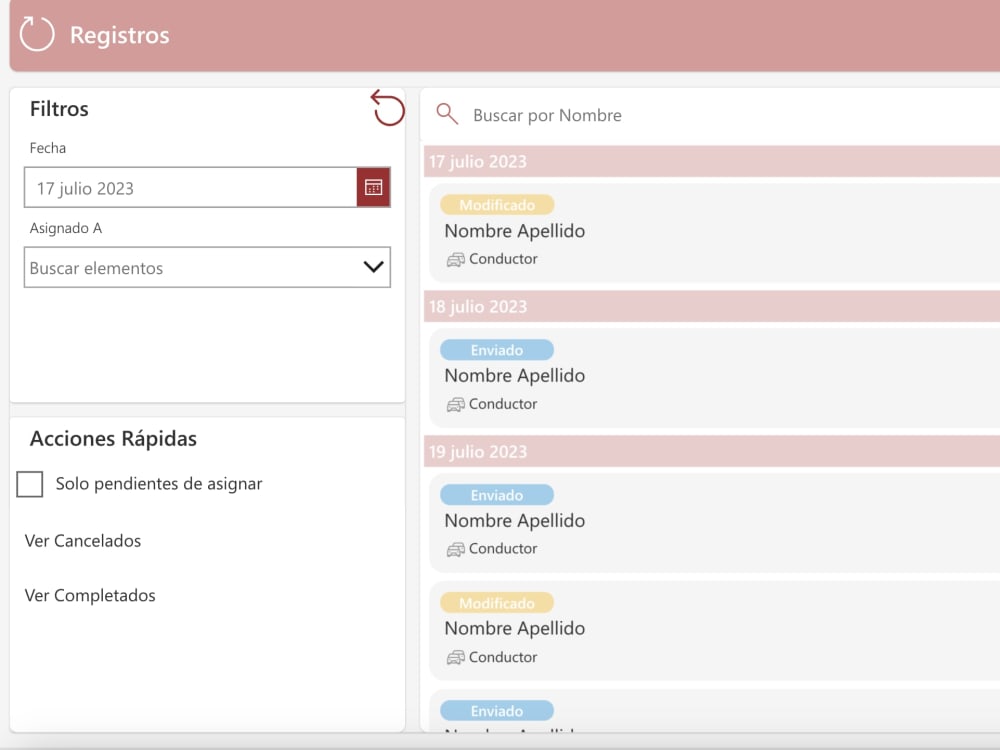Viewport: 1000px width, 750px height.
Task: Select the Enviado badge under 18 julio 2023
Action: 497,349
